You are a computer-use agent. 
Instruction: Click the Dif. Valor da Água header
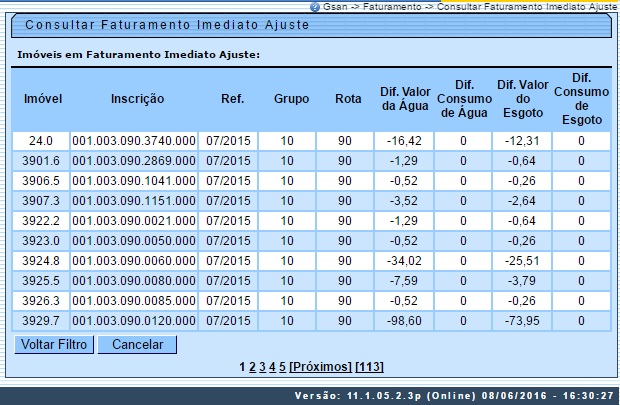(x=404, y=99)
